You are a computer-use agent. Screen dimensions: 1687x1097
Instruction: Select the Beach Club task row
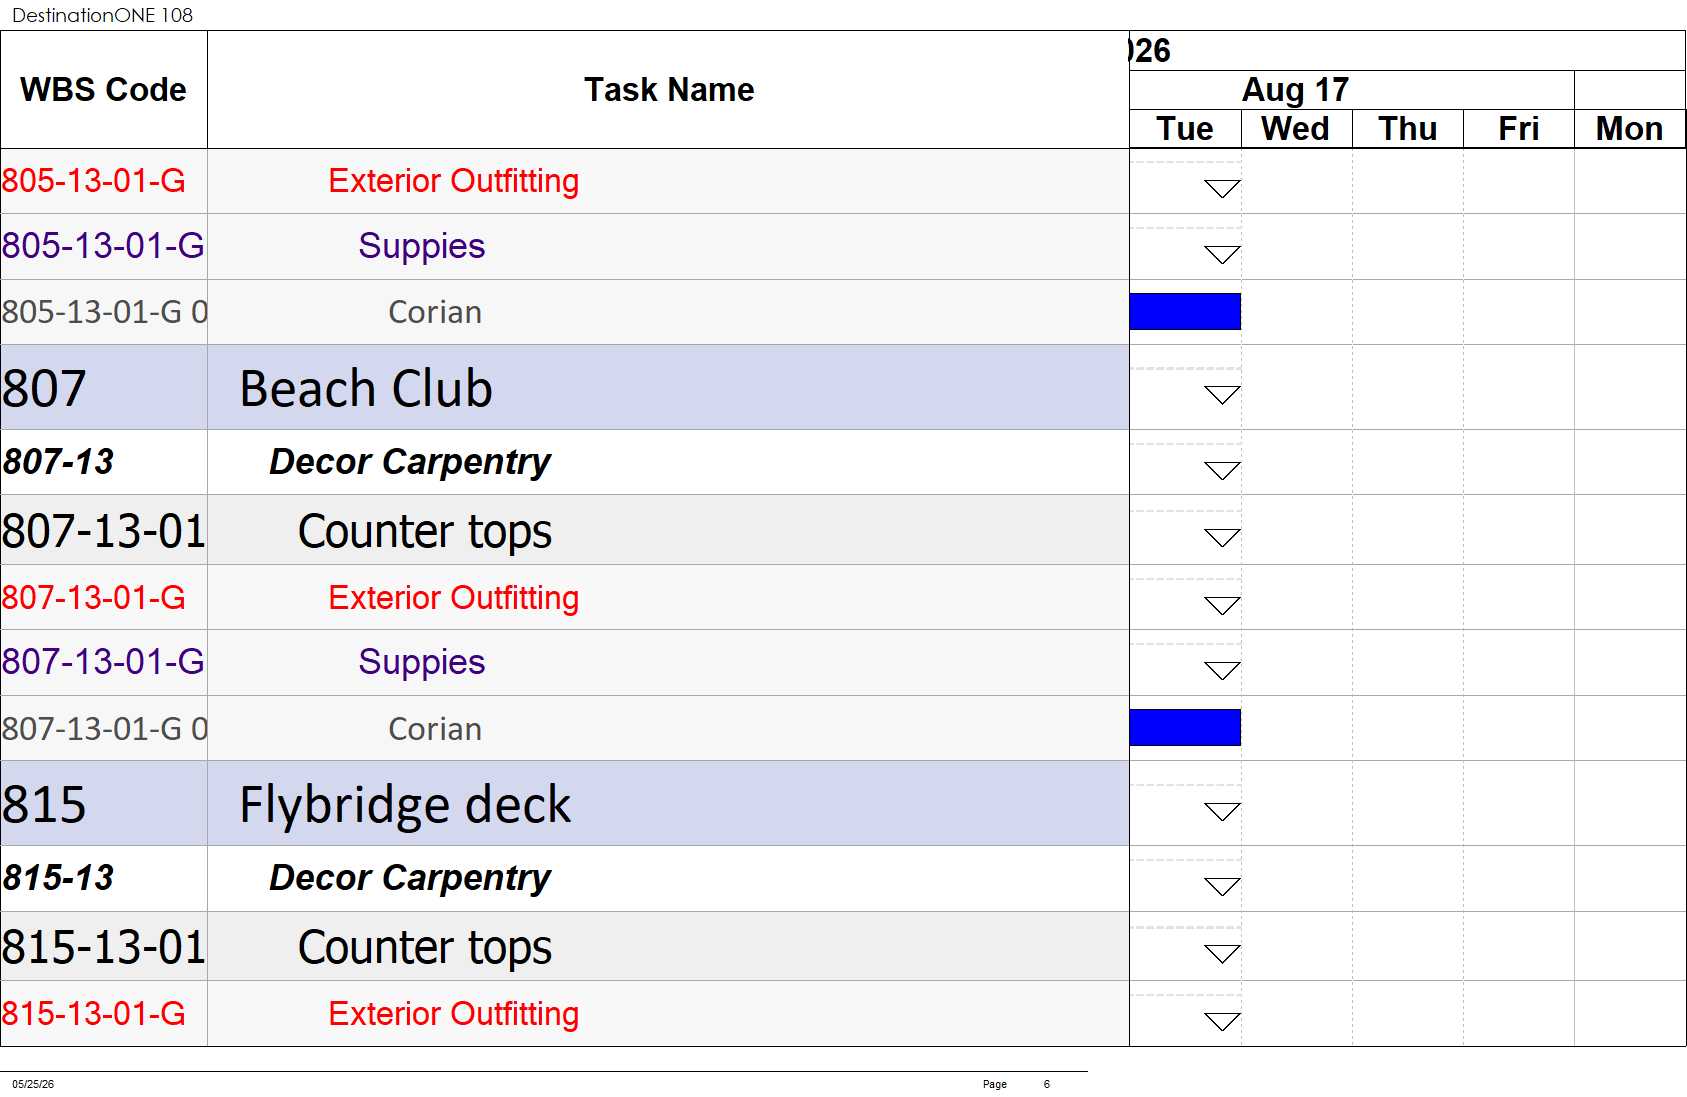565,388
